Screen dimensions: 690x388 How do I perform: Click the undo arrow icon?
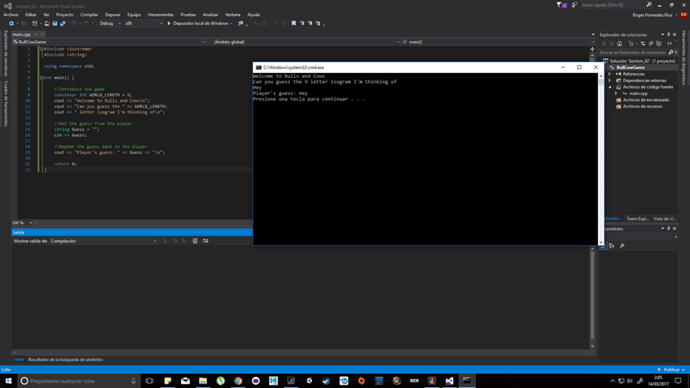[73, 23]
